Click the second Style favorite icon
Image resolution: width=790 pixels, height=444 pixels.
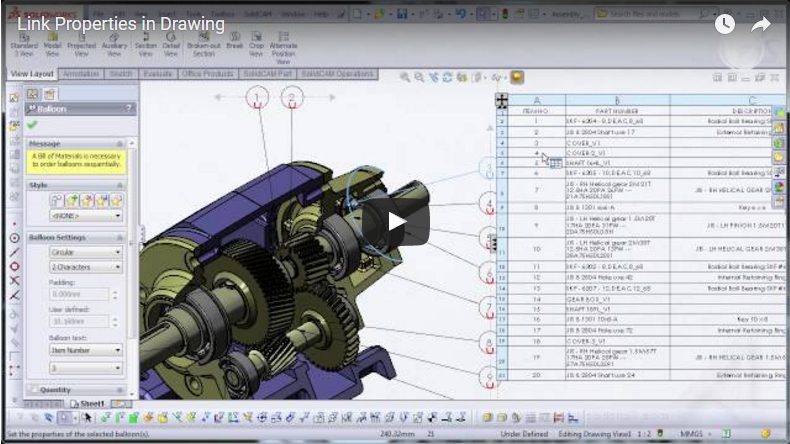pos(72,201)
